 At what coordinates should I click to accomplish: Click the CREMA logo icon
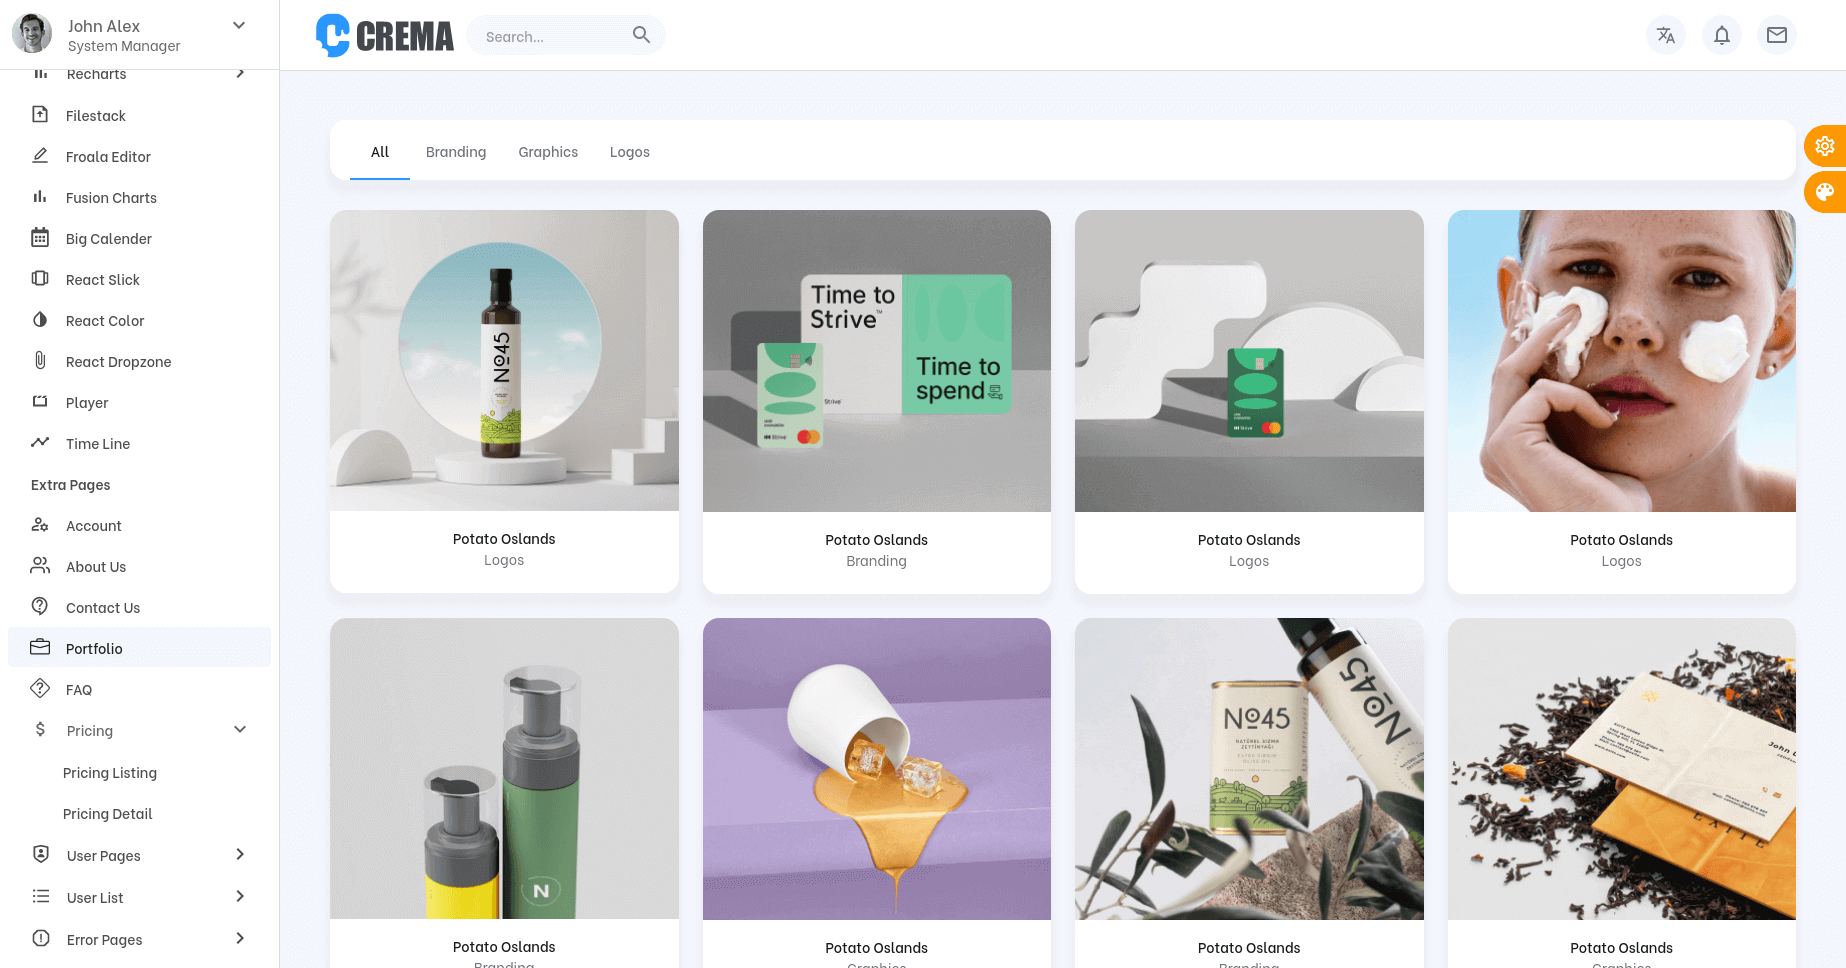pyautogui.click(x=334, y=35)
